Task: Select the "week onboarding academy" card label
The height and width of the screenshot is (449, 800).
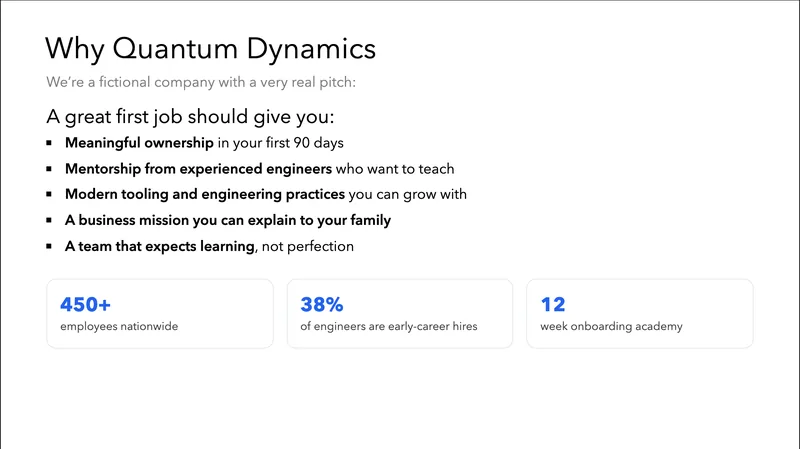Action: (x=612, y=326)
